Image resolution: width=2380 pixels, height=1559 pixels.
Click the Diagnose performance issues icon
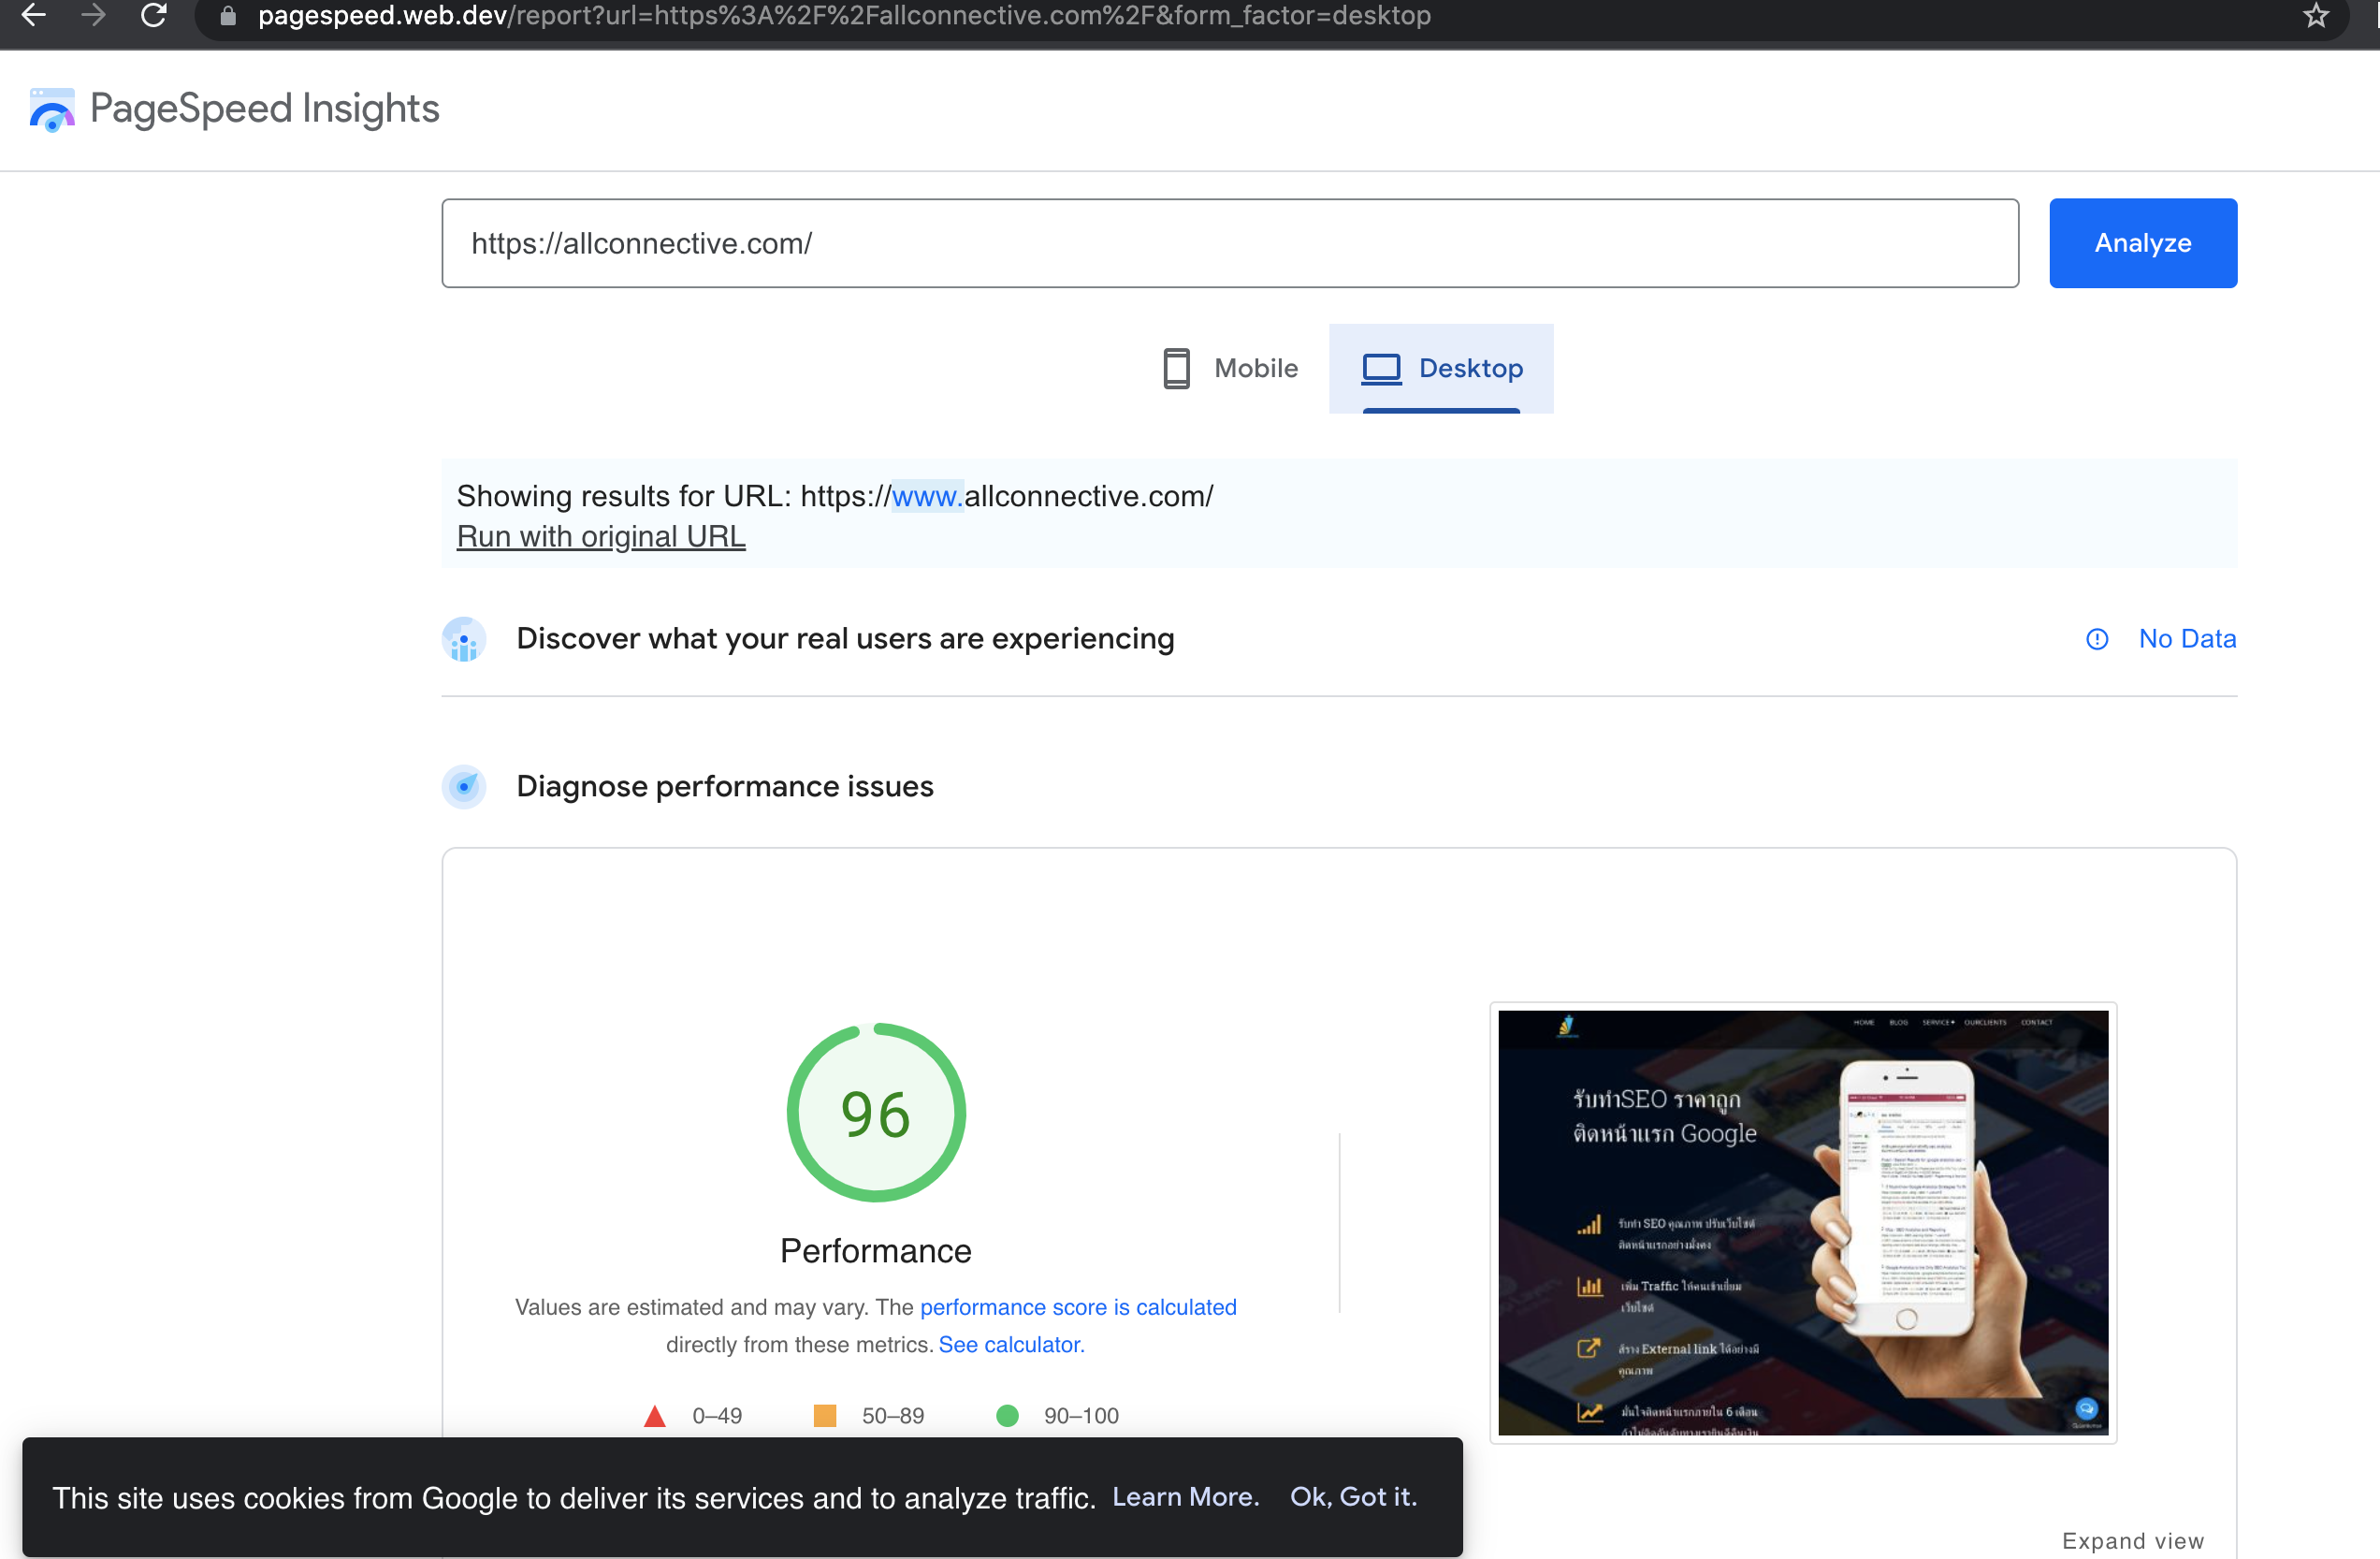tap(464, 787)
